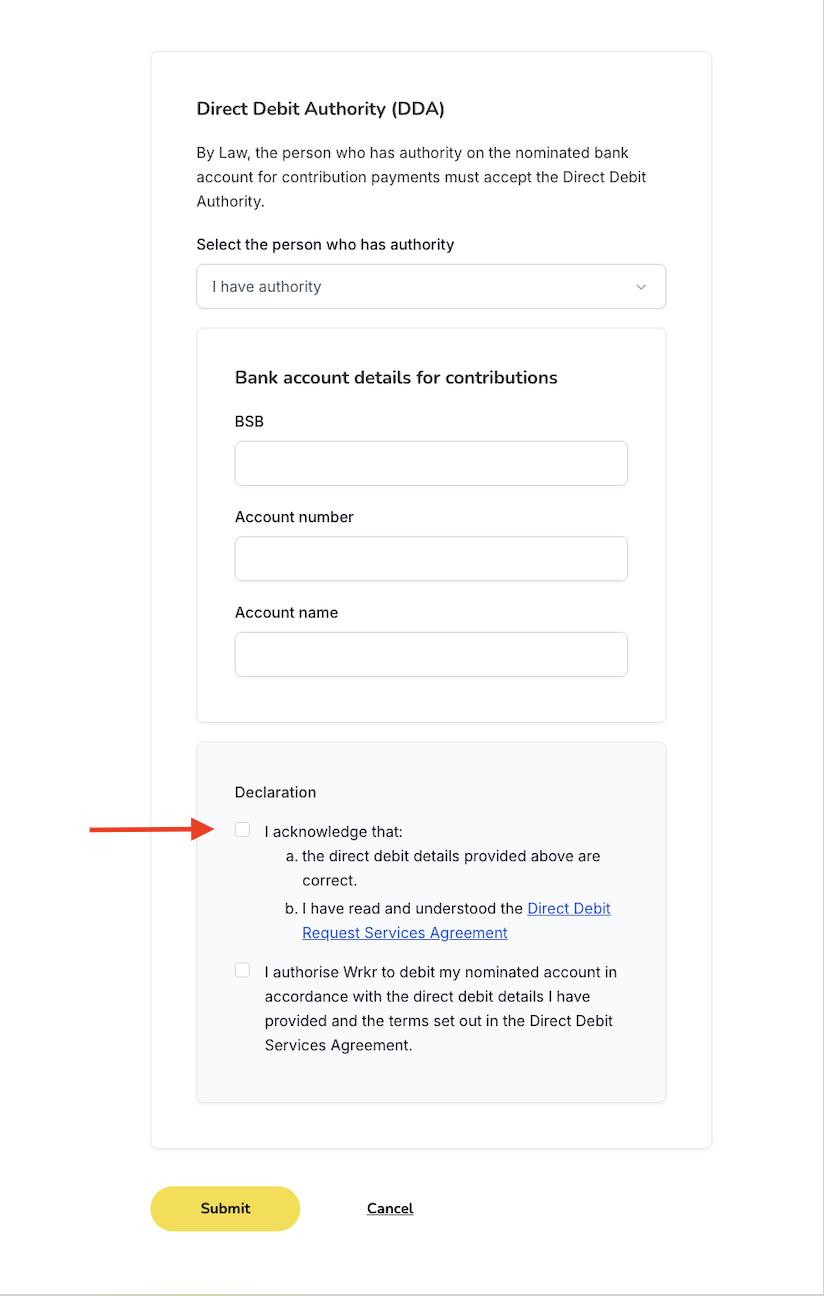Viewport: 824px width, 1296px height.
Task: Click into the Account number field
Action: tap(431, 559)
